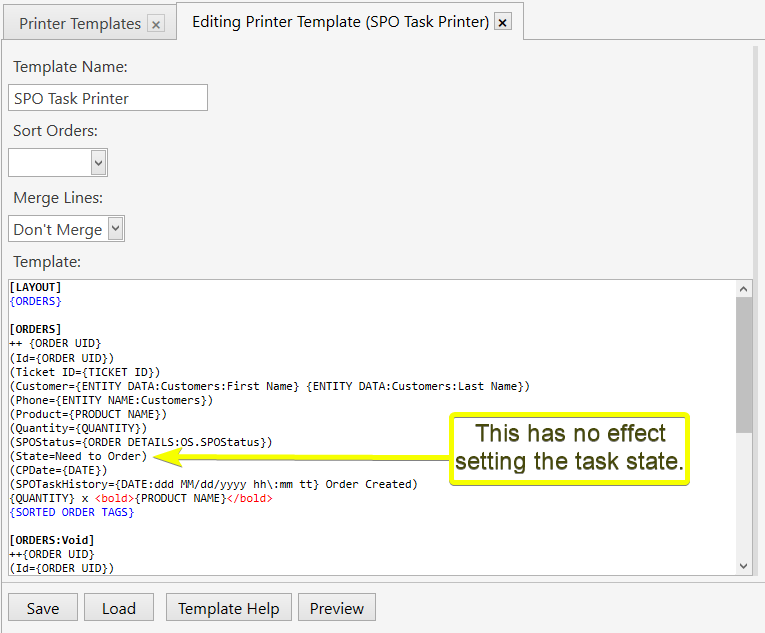Viewport: 765px width, 633px height.
Task: Click the (Customer=...) template line
Action: (x=269, y=386)
